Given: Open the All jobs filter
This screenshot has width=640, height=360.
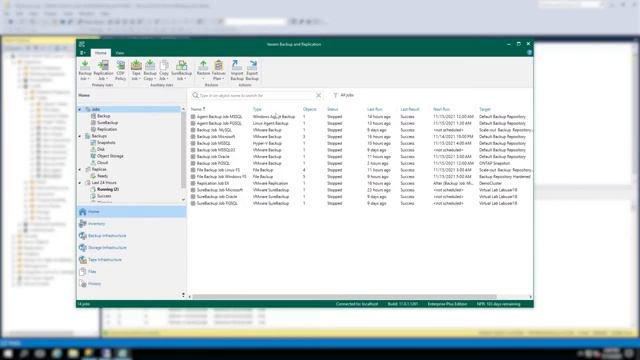Looking at the screenshot, I should point(344,96).
